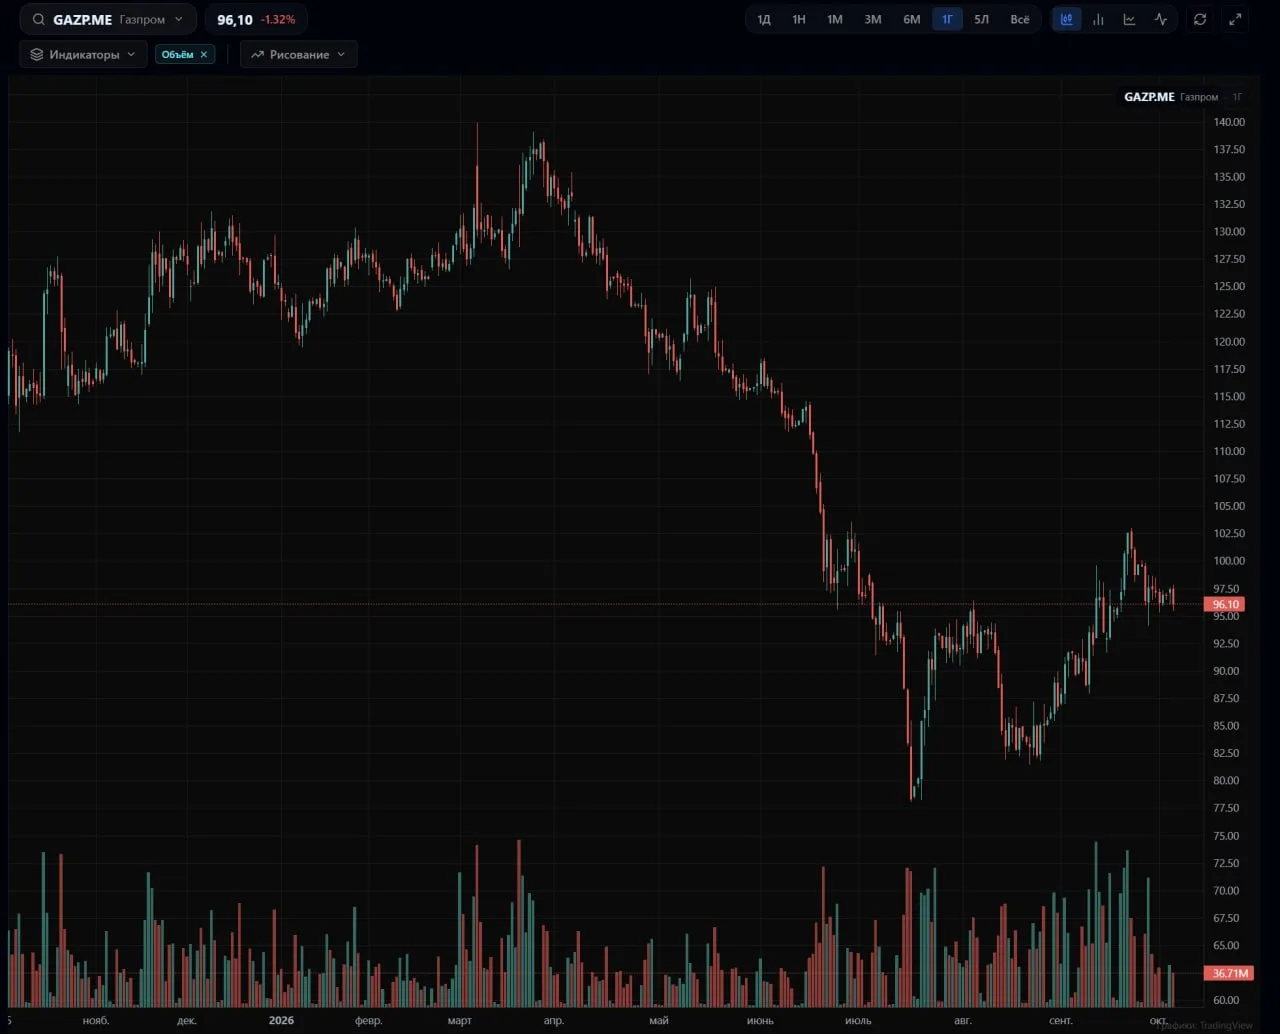Expand the Рисование drawing tools dropdown
The image size is (1280, 1034).
(x=299, y=54)
